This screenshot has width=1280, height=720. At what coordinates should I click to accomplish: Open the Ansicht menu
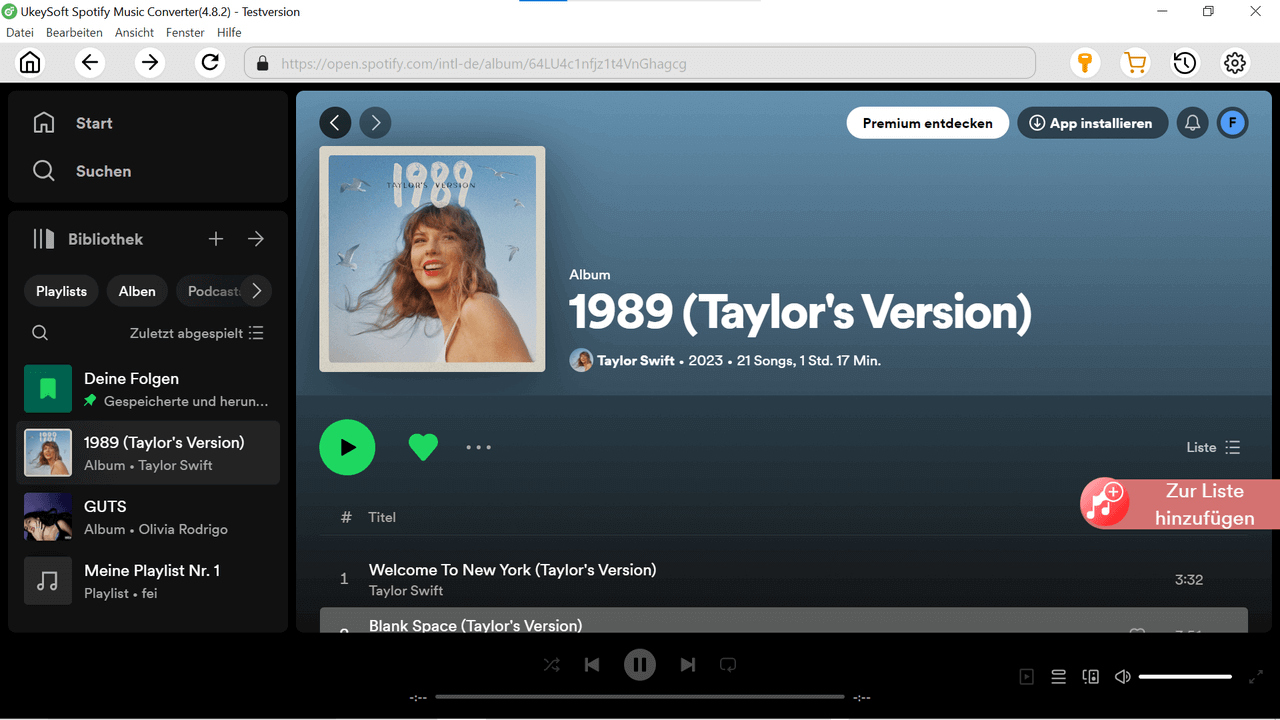[135, 33]
